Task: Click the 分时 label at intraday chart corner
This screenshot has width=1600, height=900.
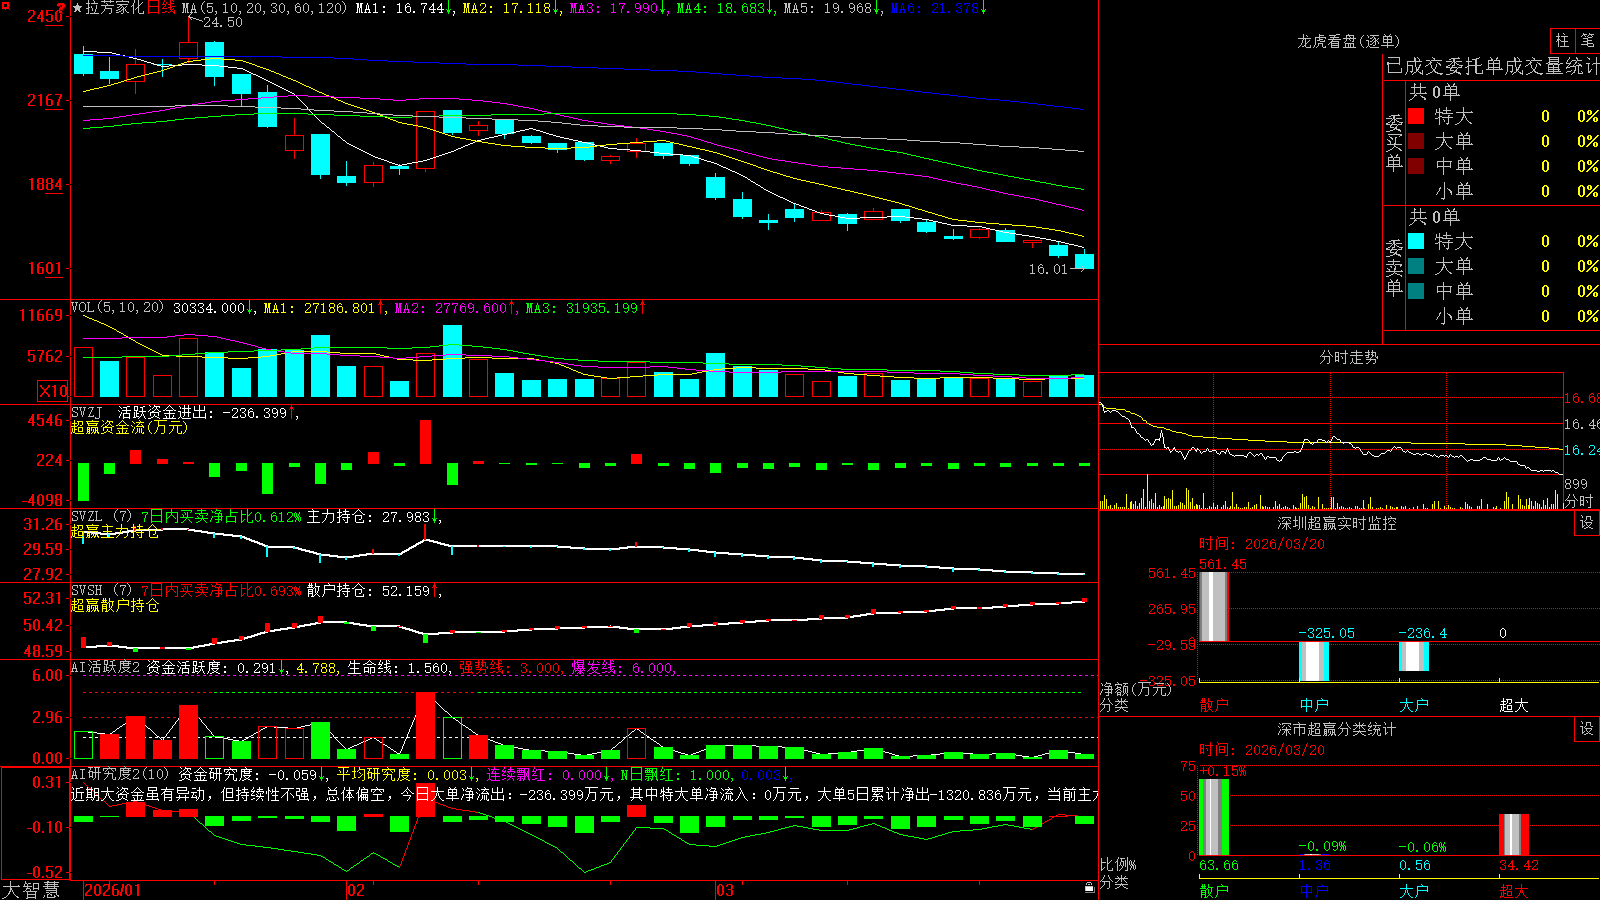Action: (x=1578, y=501)
